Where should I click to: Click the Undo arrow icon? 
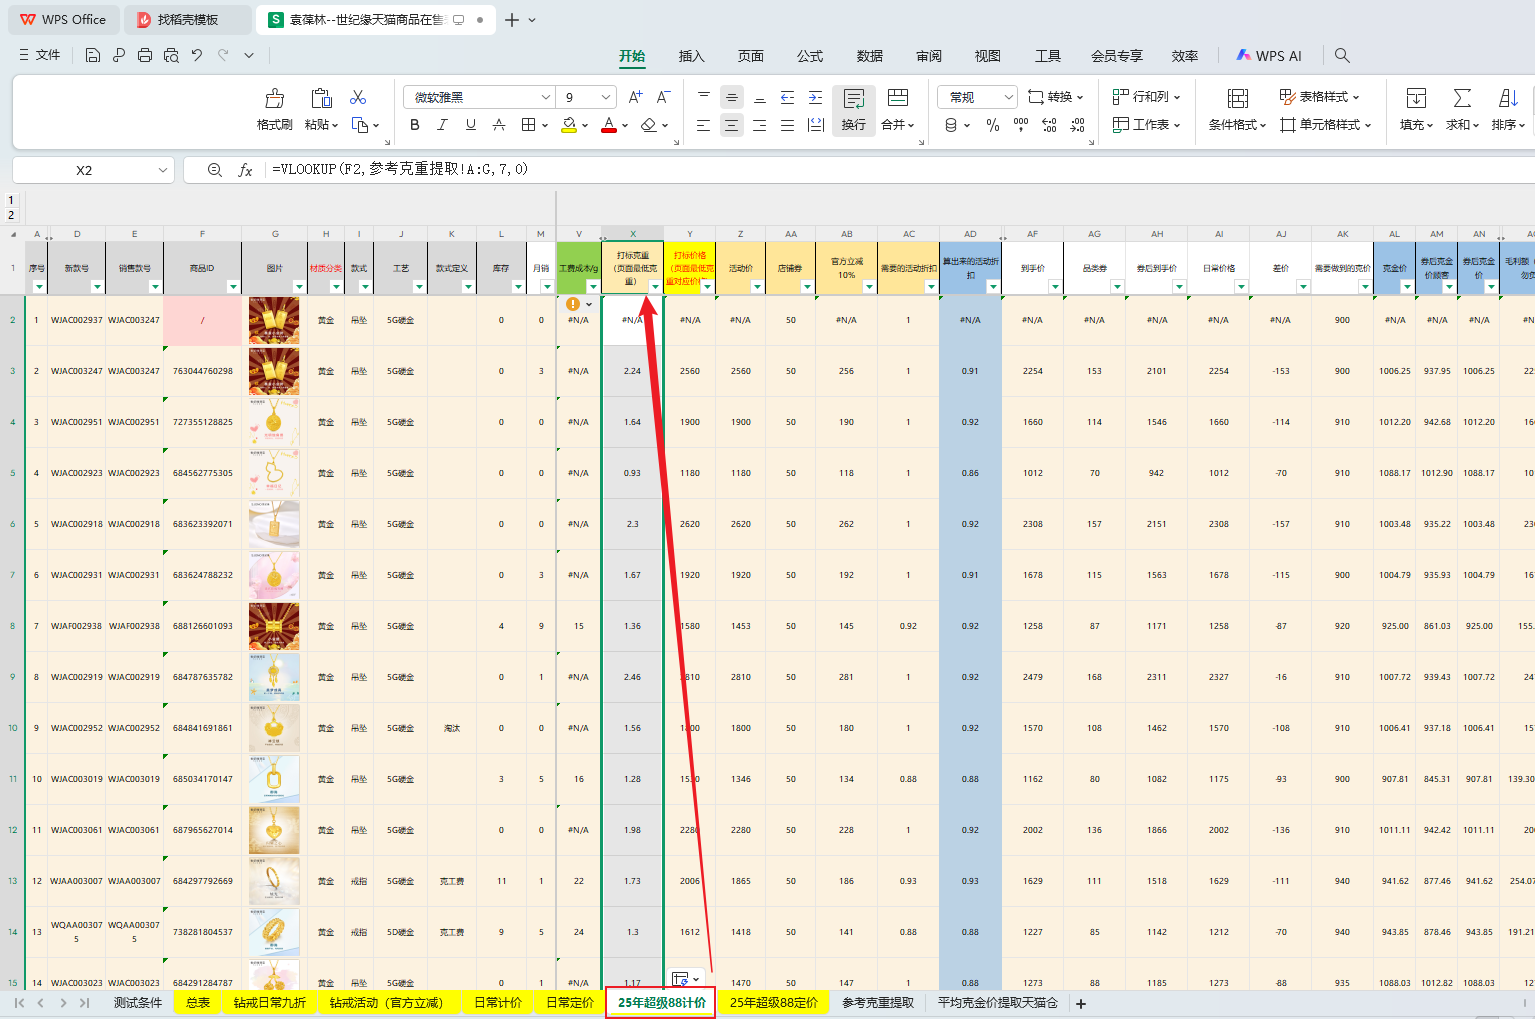[197, 56]
